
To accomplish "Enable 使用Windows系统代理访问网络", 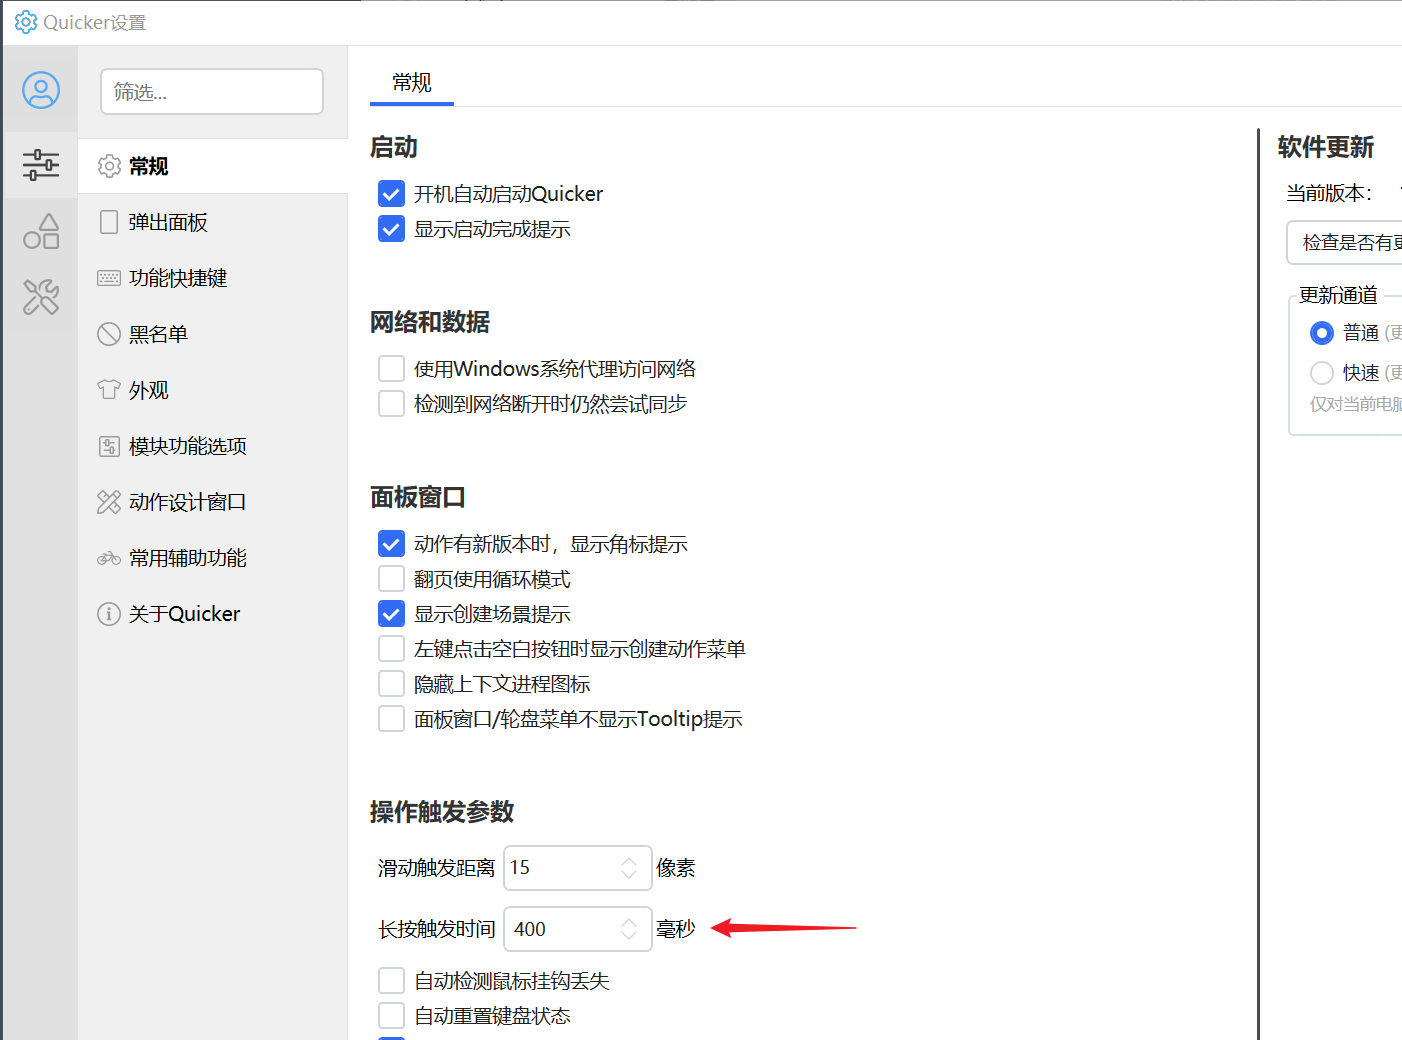I will pos(392,369).
